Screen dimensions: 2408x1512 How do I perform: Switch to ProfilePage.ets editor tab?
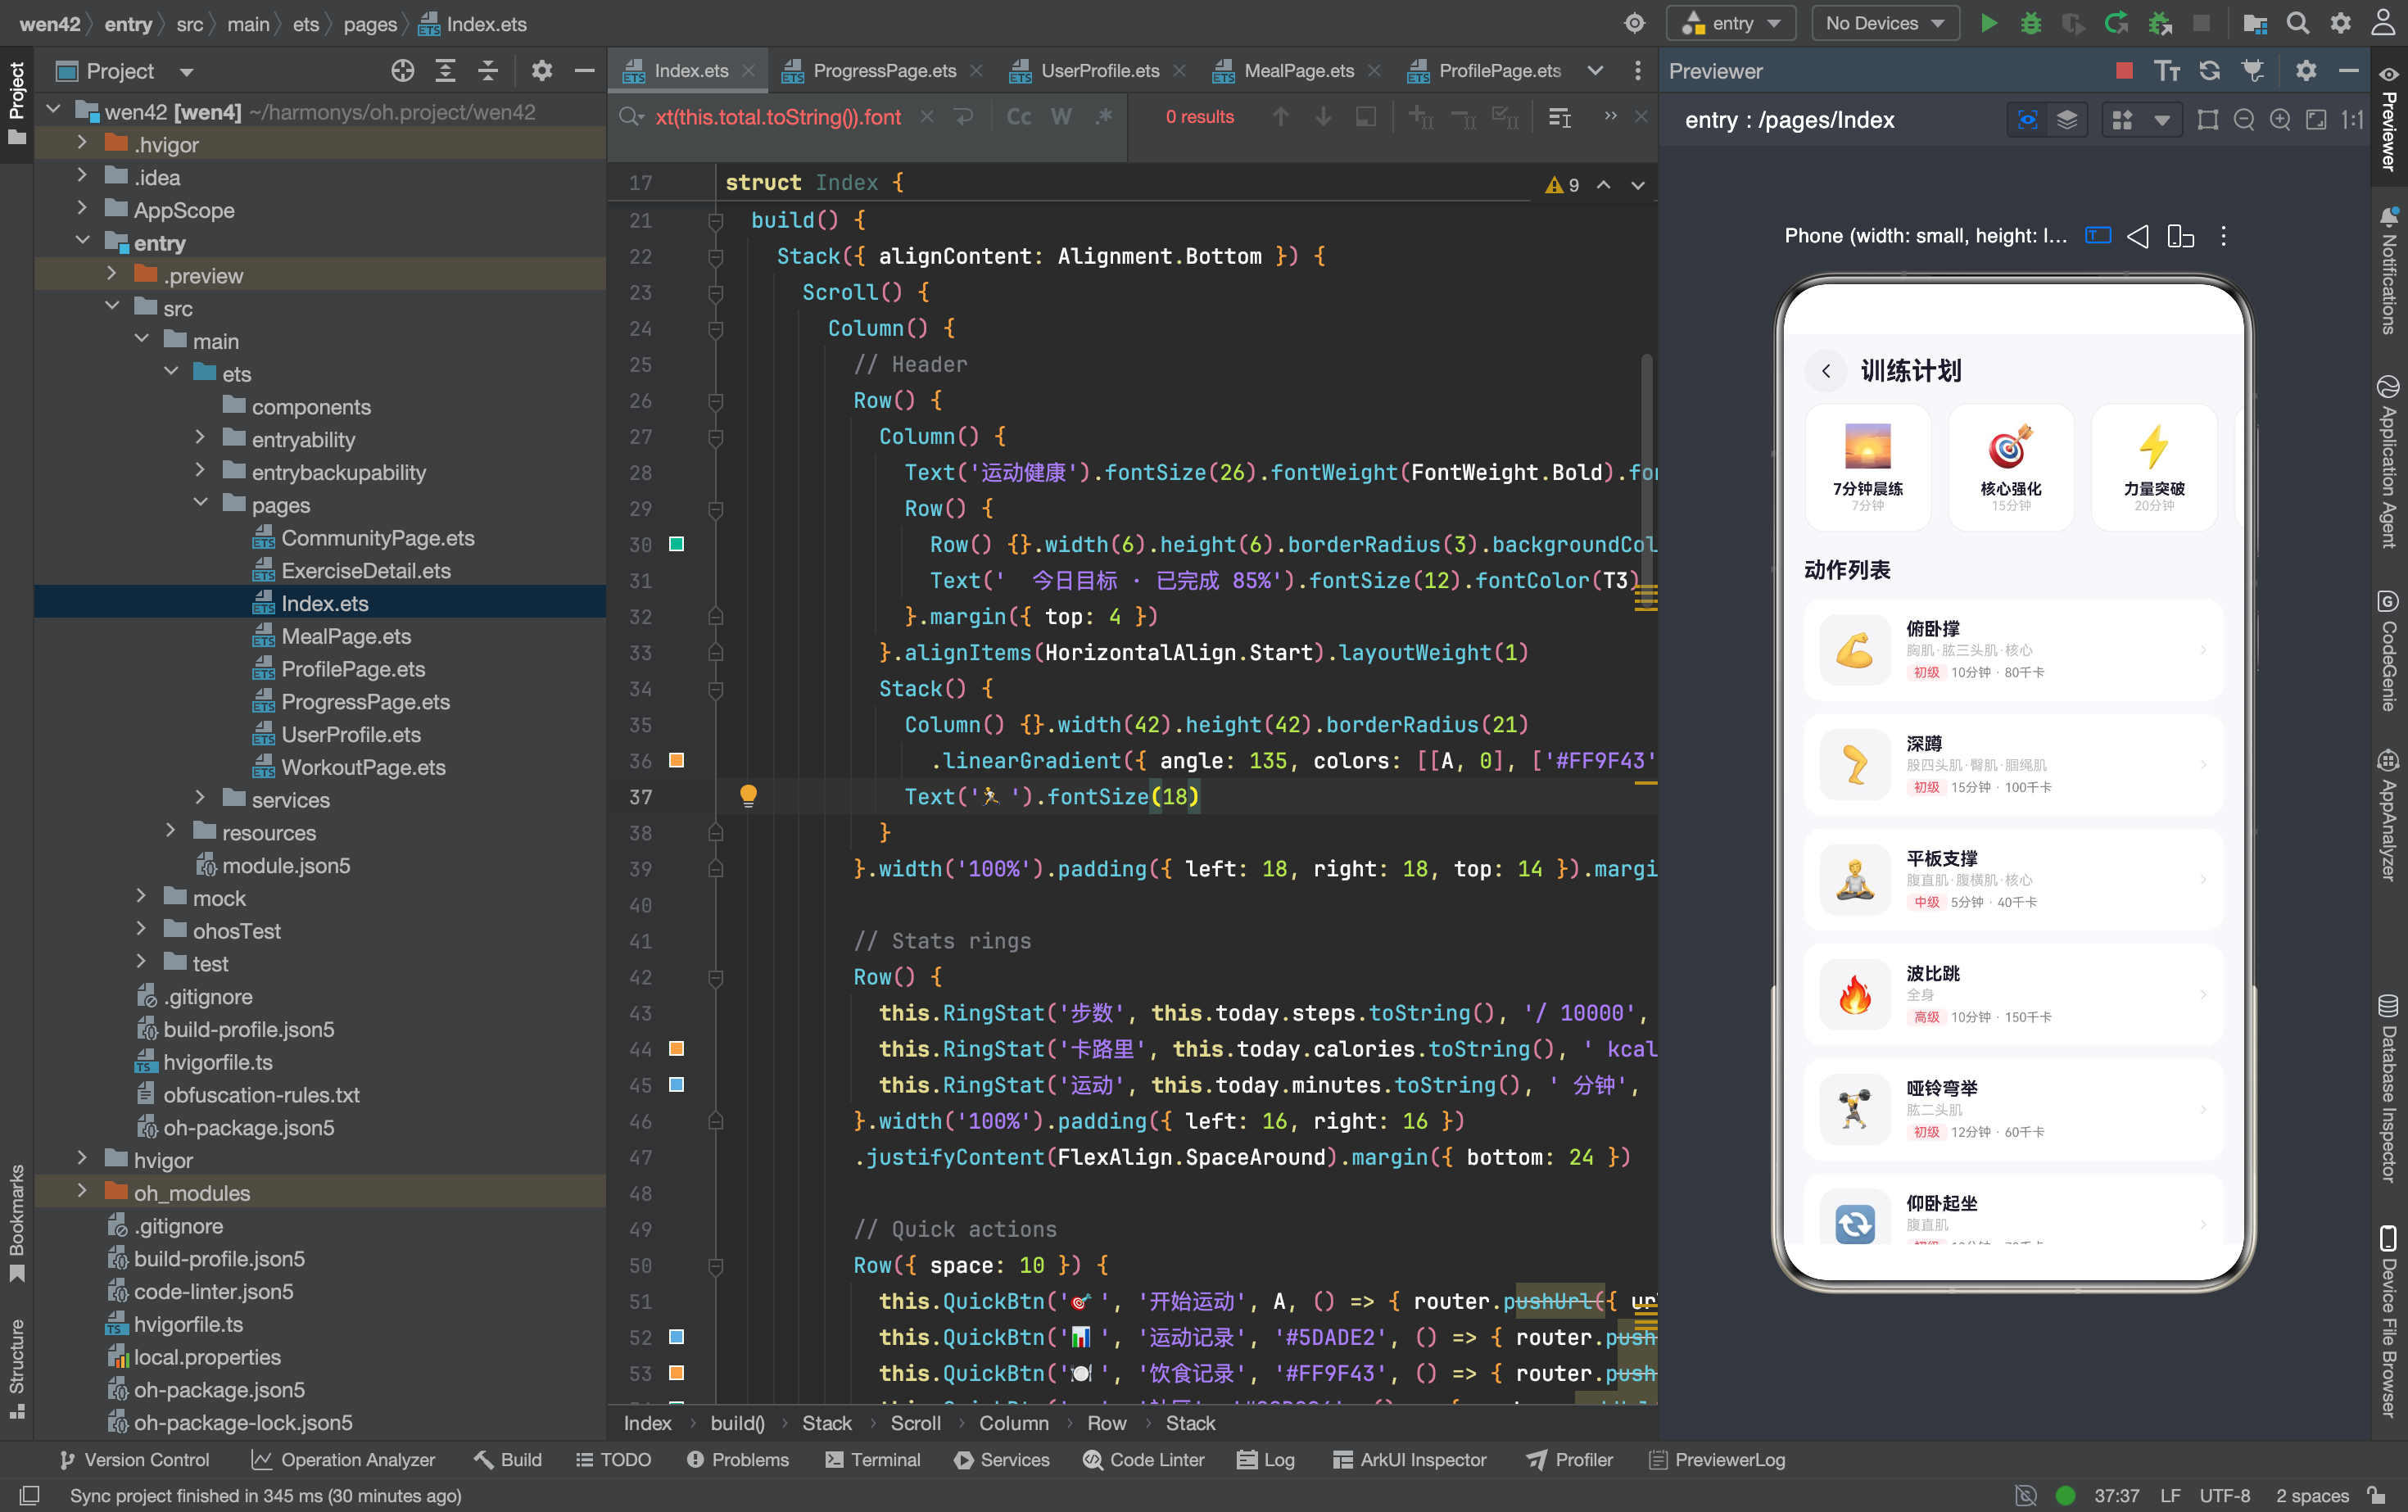1498,70
